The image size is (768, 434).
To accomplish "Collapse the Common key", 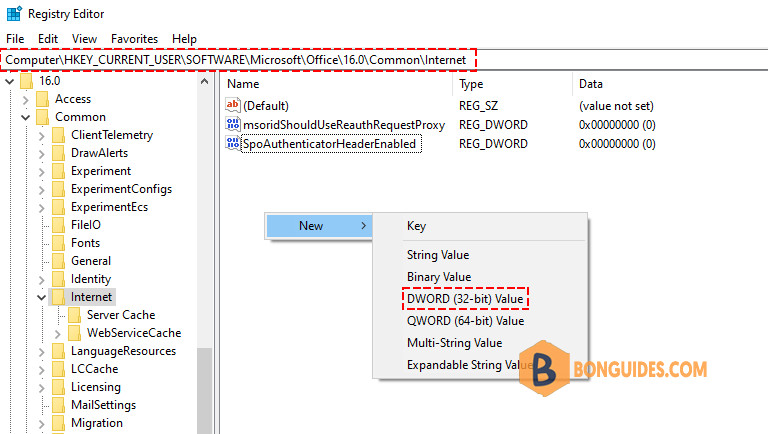I will [25, 117].
